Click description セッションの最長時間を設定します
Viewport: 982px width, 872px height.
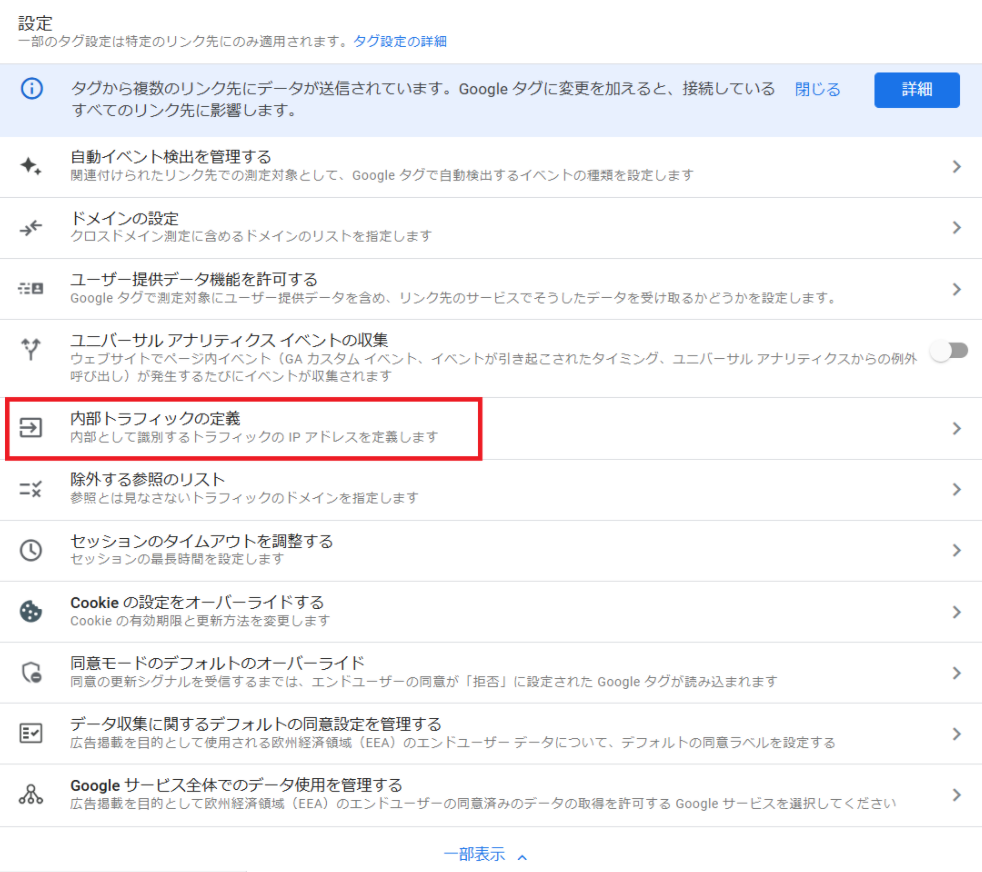[177, 559]
